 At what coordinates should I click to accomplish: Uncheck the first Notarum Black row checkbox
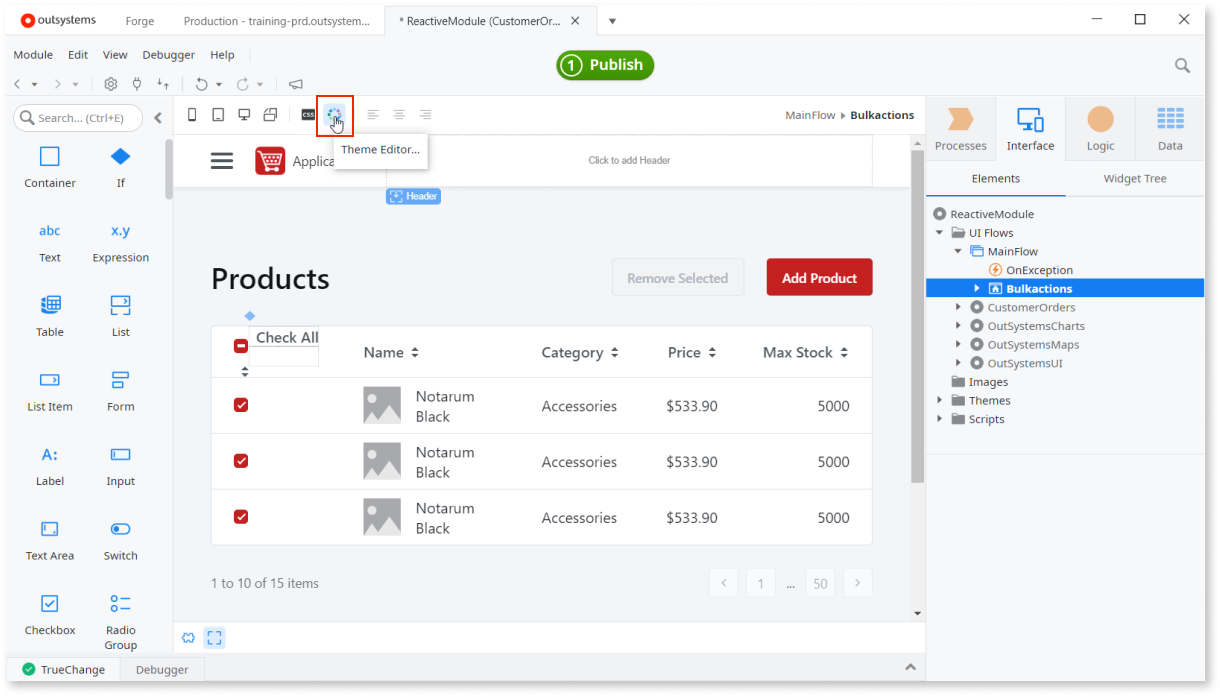point(241,405)
